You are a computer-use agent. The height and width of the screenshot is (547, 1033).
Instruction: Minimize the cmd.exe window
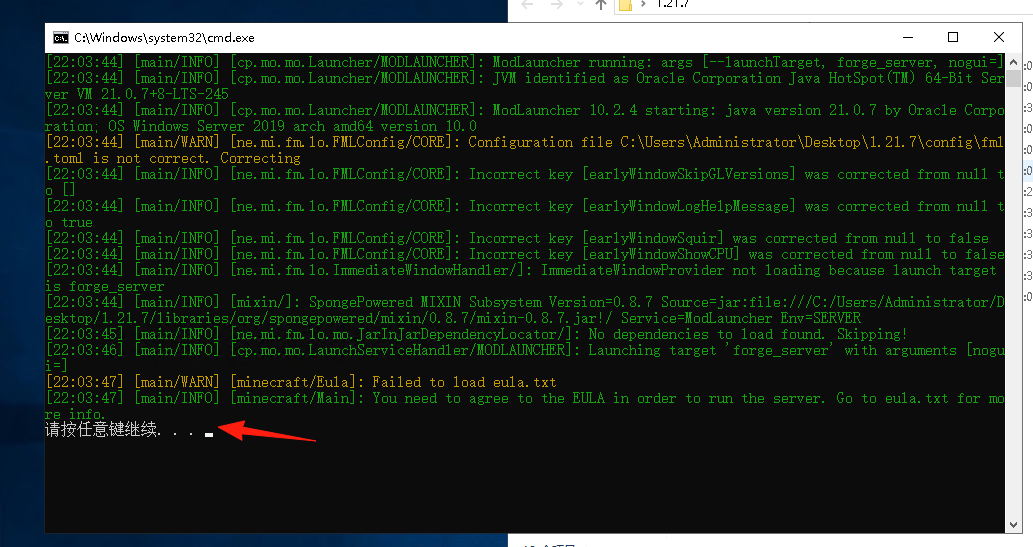908,38
